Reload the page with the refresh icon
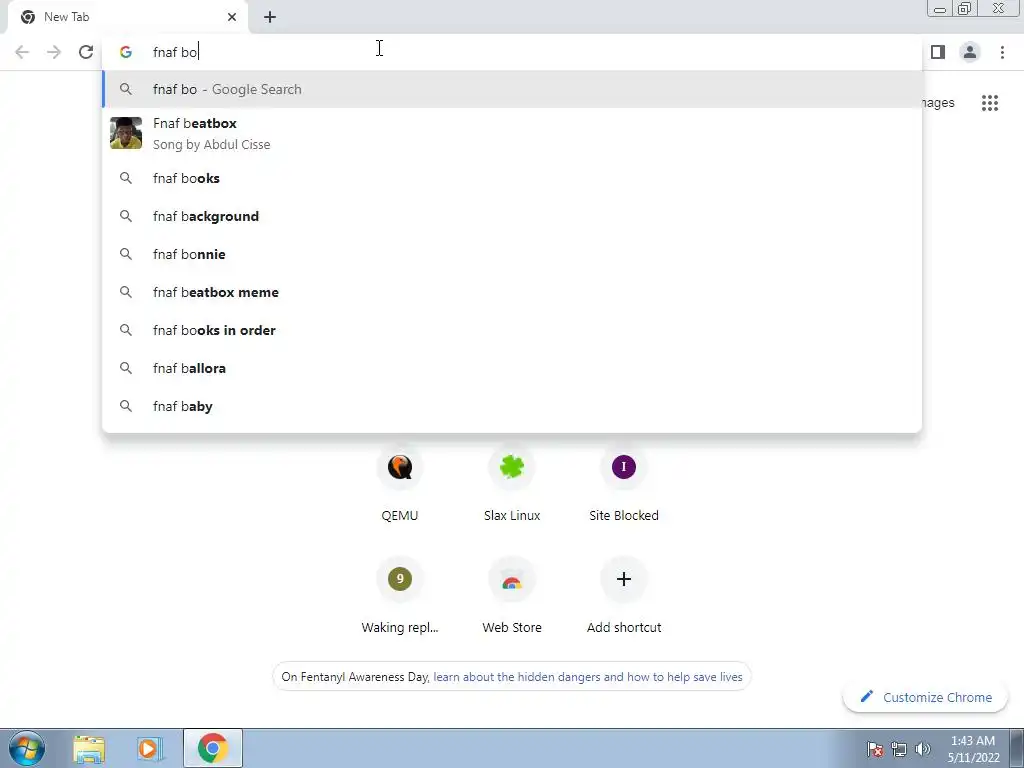This screenshot has height=768, width=1024. (x=86, y=52)
